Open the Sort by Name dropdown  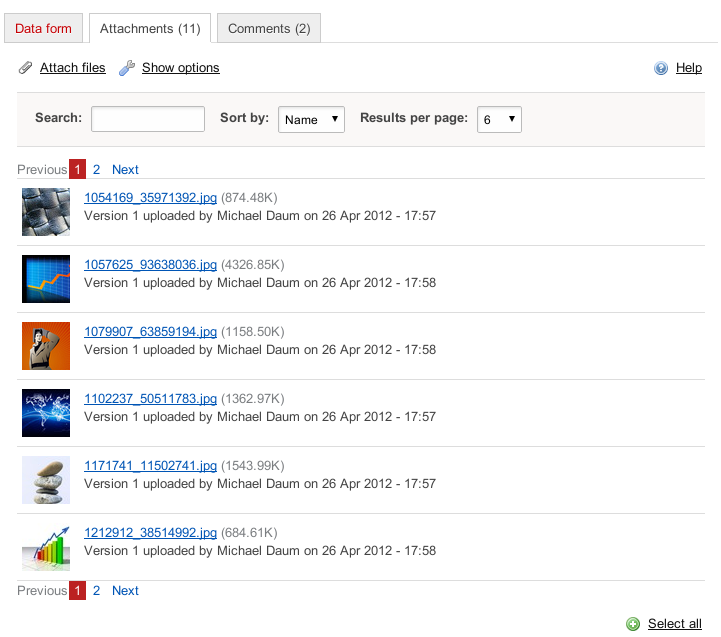[311, 119]
